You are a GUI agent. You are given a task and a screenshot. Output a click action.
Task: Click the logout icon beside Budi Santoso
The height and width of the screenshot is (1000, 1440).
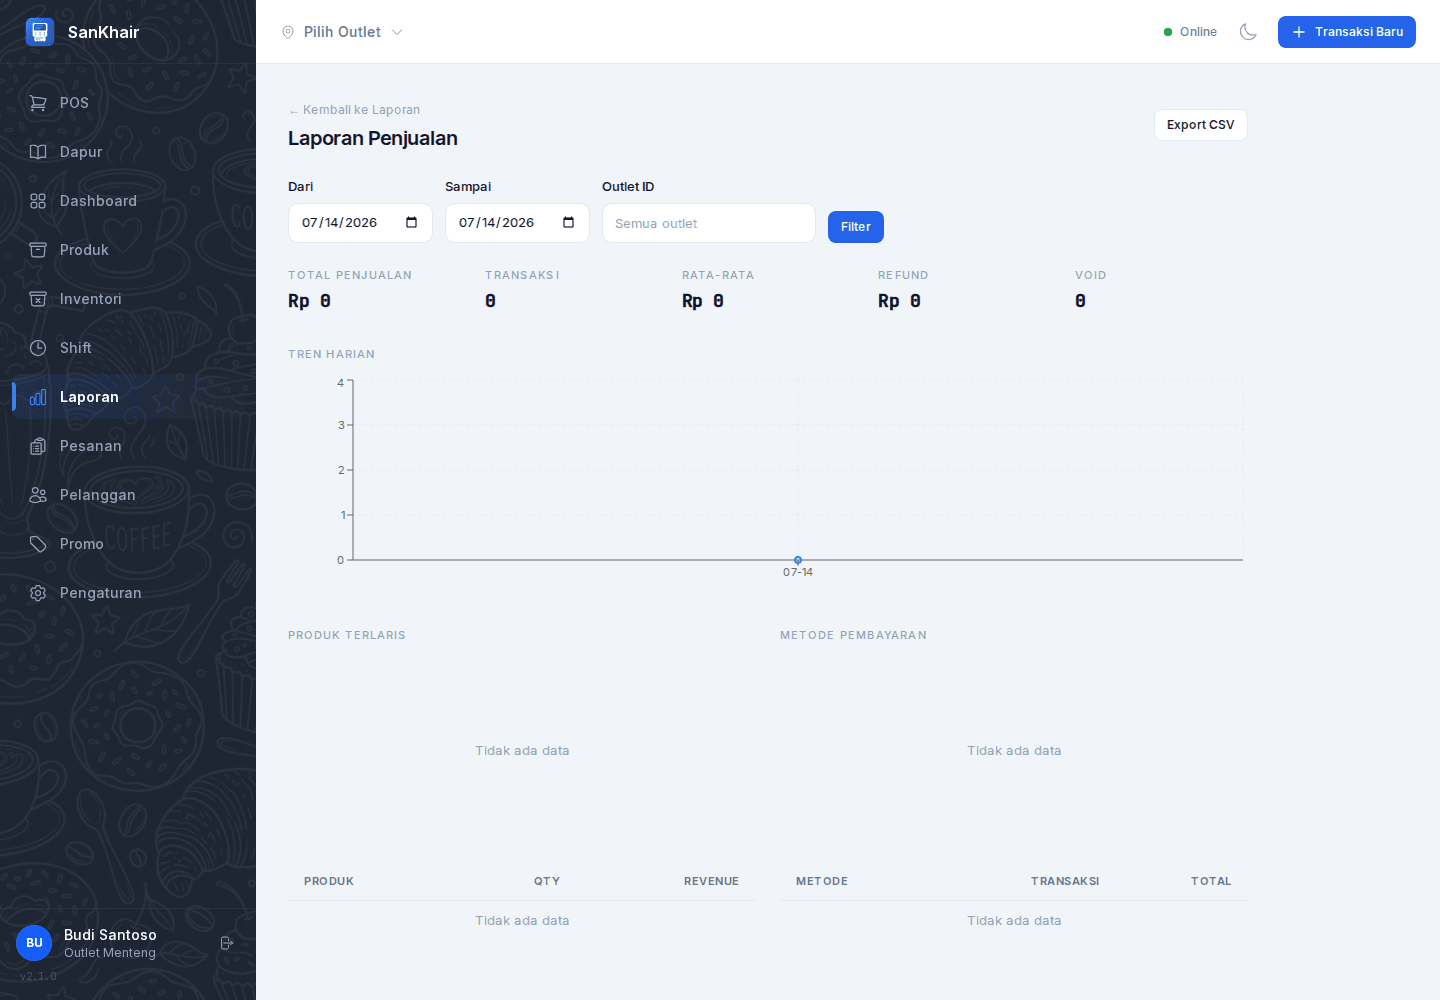coord(227,943)
